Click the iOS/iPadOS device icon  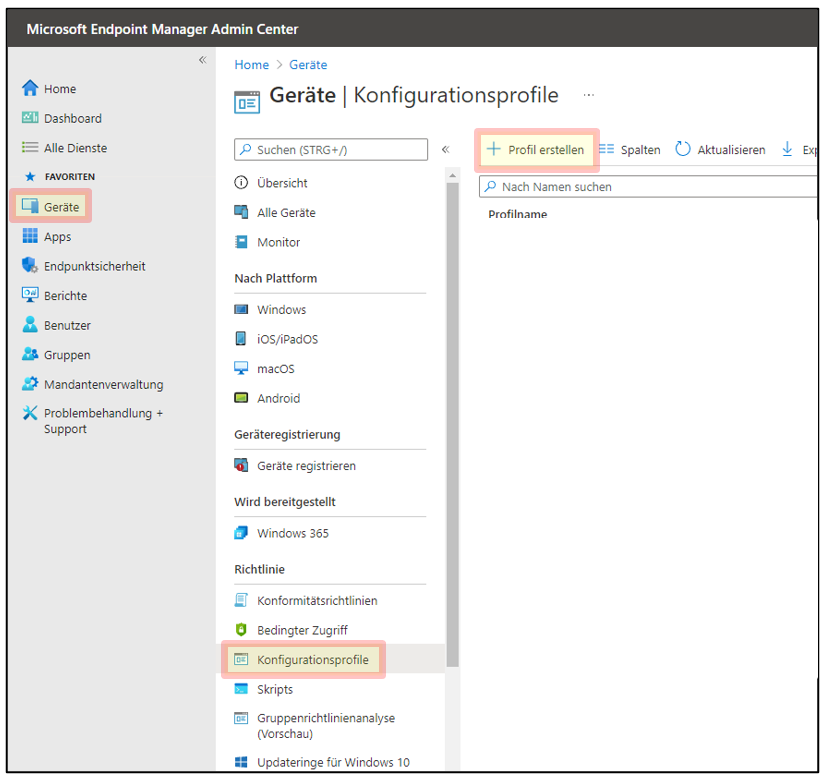pyautogui.click(x=241, y=339)
